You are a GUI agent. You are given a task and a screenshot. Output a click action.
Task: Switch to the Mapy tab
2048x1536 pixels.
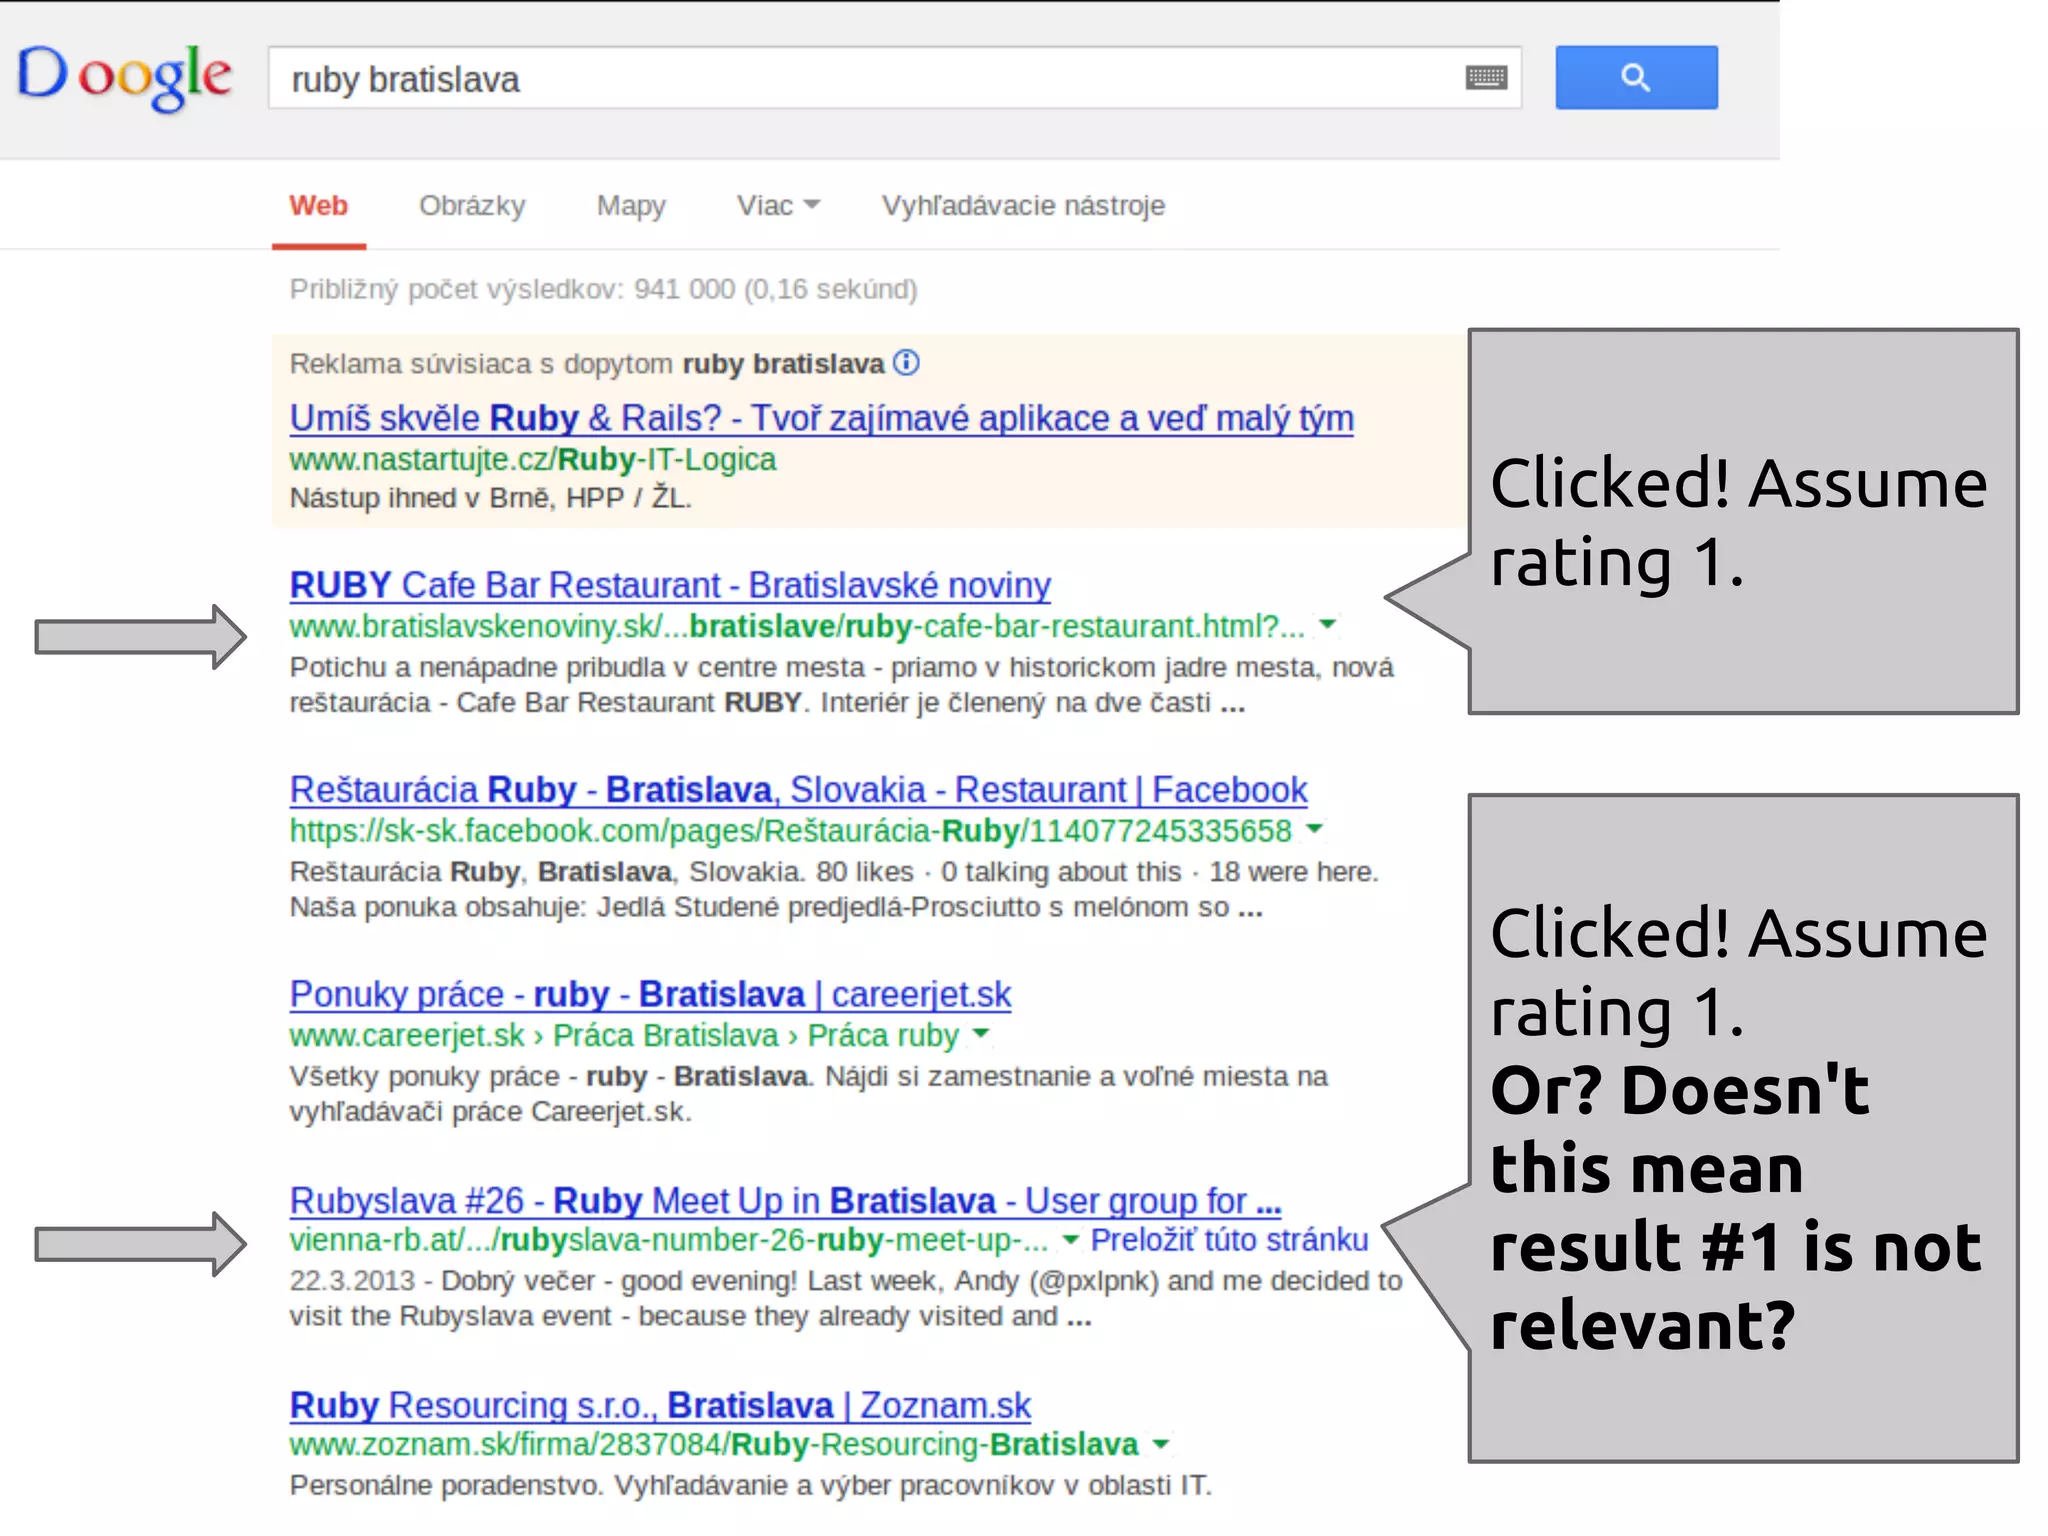631,205
